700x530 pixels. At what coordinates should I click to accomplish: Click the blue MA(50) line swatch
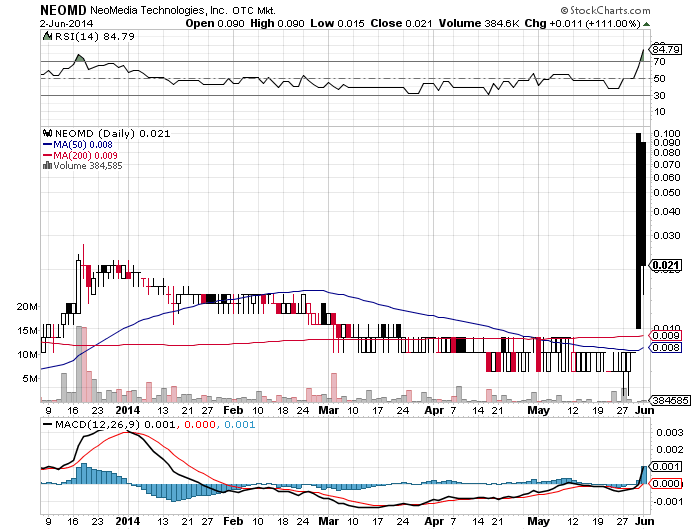(47, 144)
